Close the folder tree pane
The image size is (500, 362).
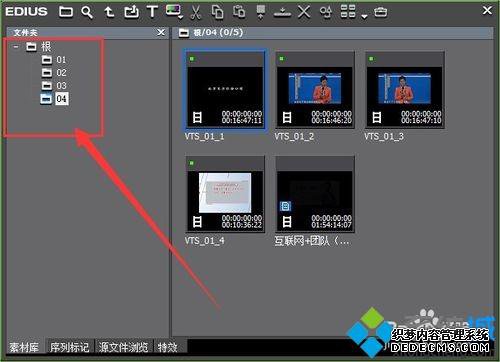[161, 32]
